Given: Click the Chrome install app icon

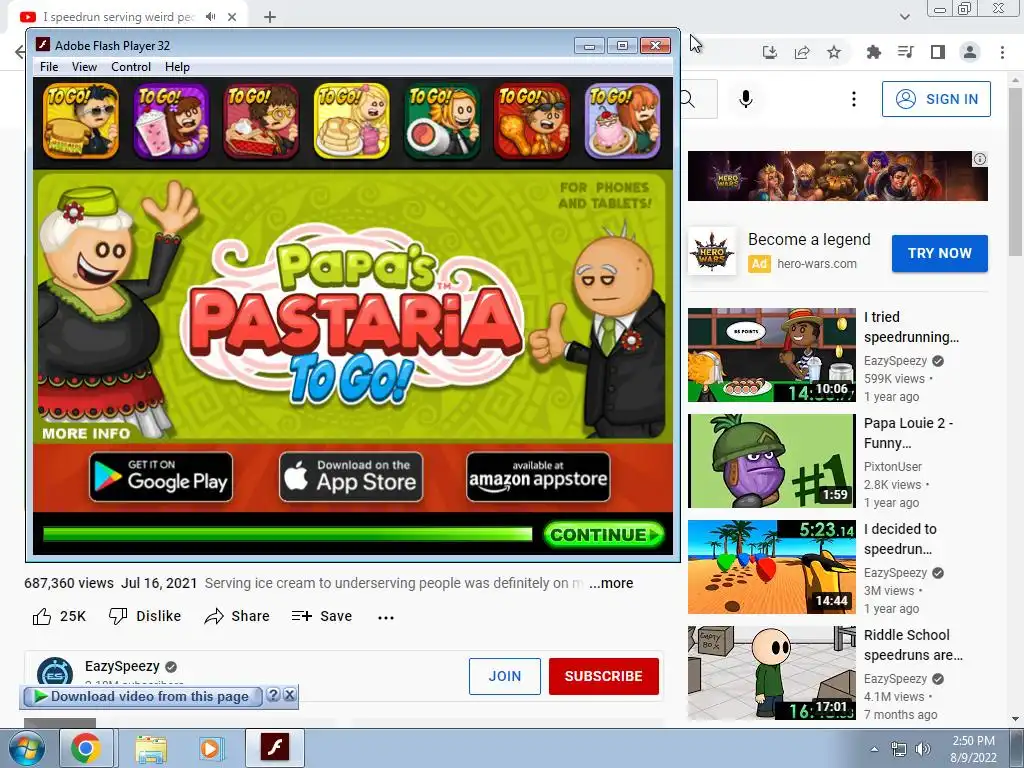Looking at the screenshot, I should pyautogui.click(x=770, y=52).
